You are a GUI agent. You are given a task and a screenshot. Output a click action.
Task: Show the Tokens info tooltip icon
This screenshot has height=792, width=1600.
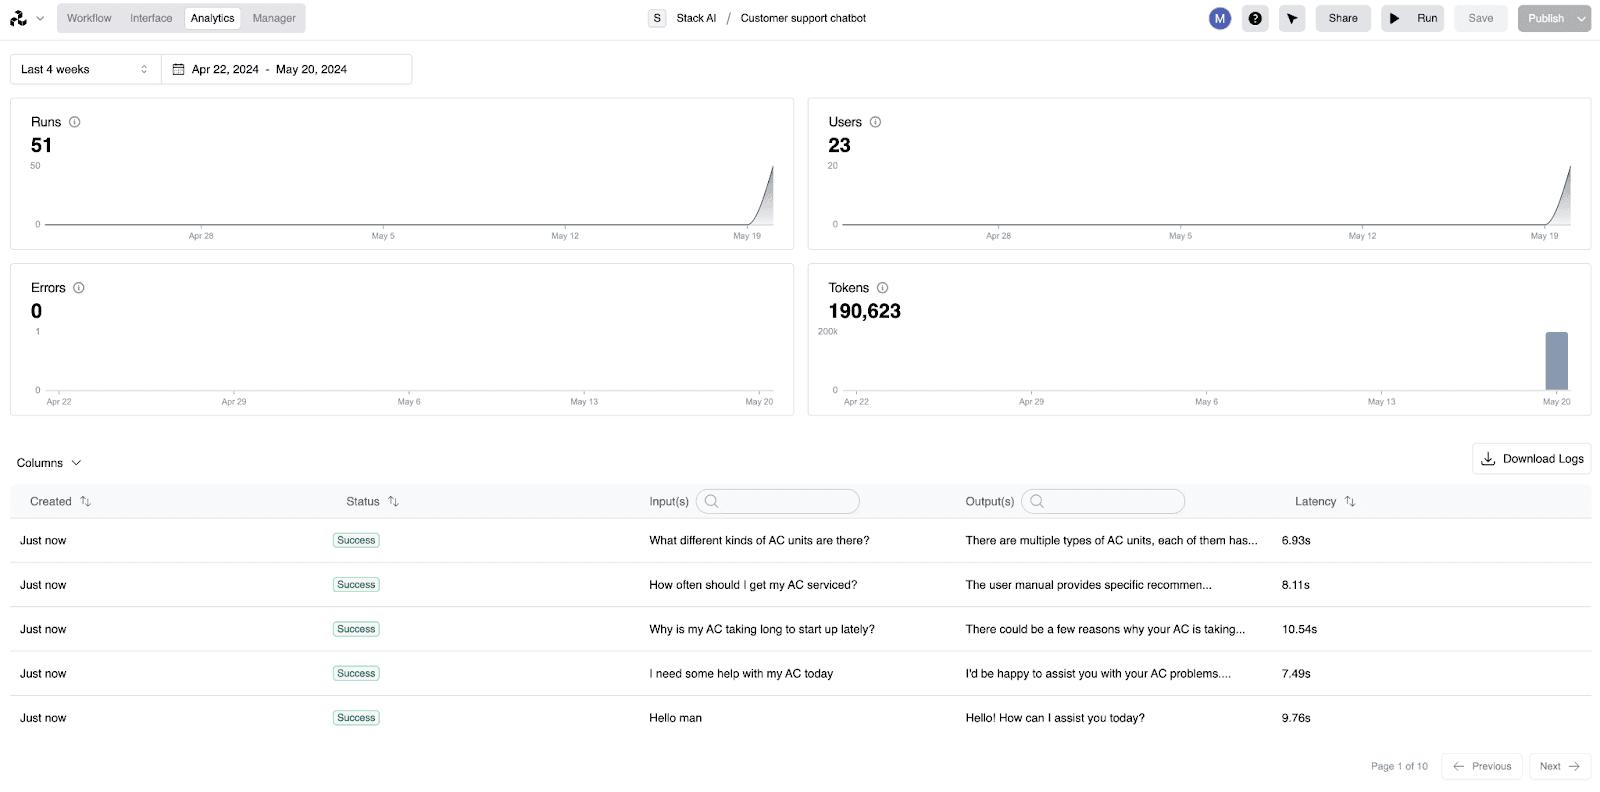(x=882, y=288)
